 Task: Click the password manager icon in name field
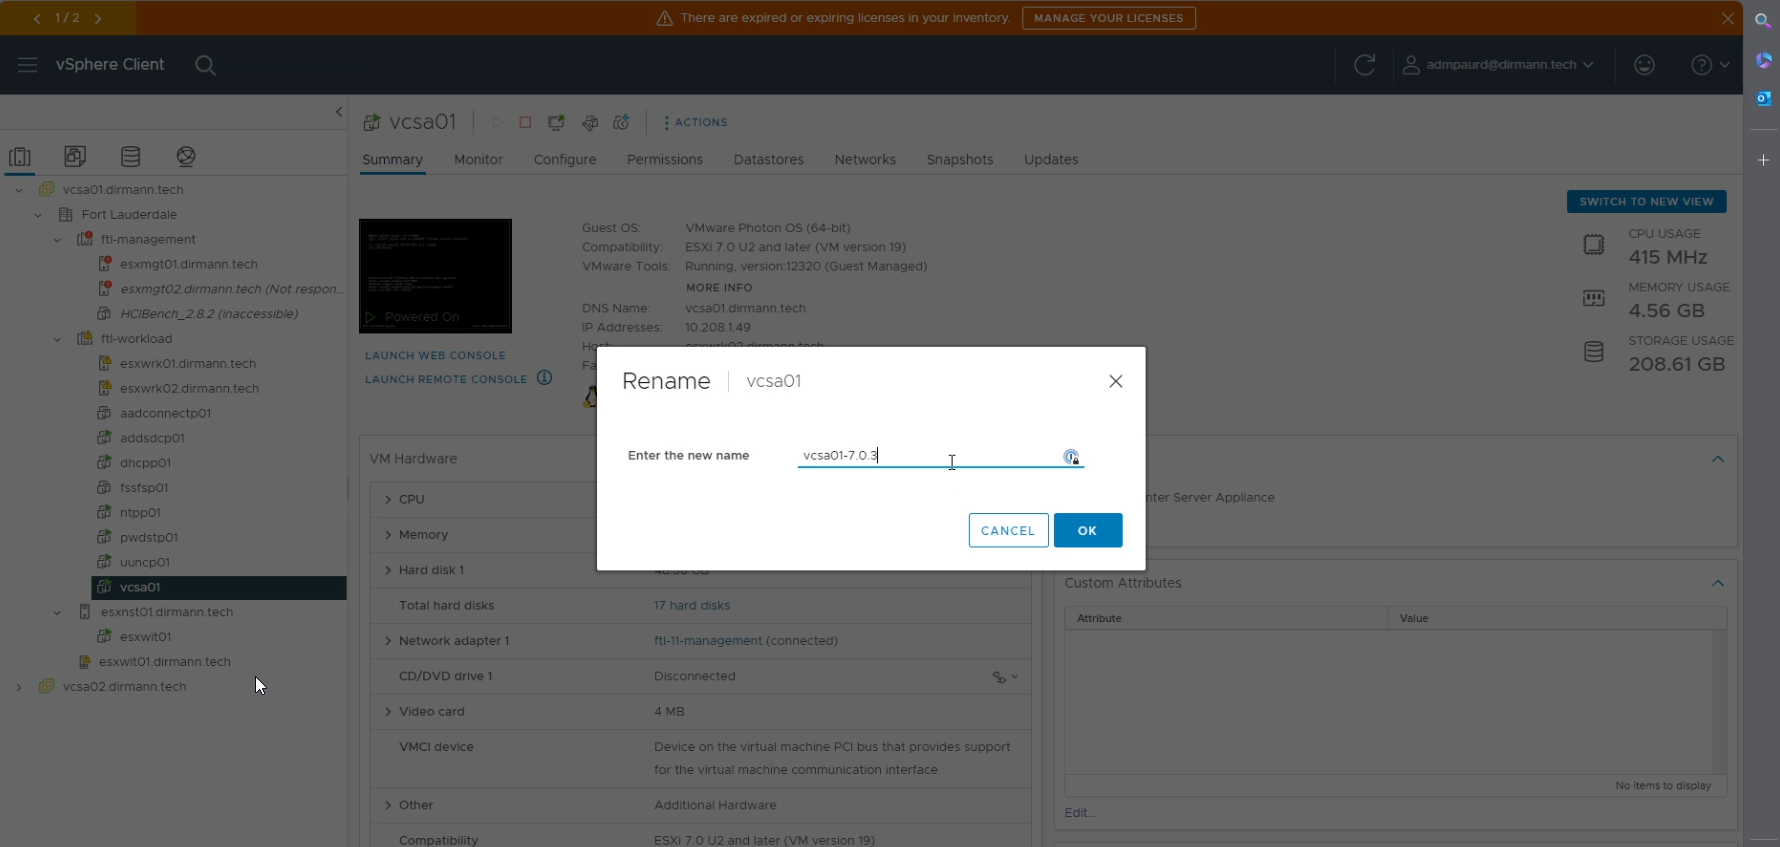click(x=1071, y=457)
